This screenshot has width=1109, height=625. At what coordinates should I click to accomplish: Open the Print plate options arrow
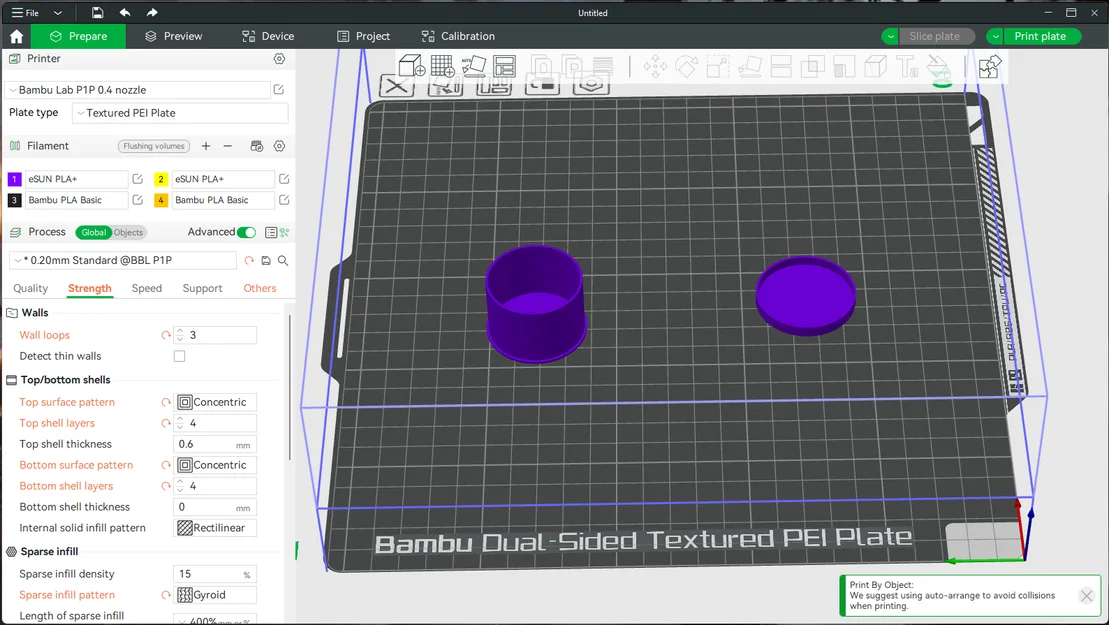pos(995,36)
